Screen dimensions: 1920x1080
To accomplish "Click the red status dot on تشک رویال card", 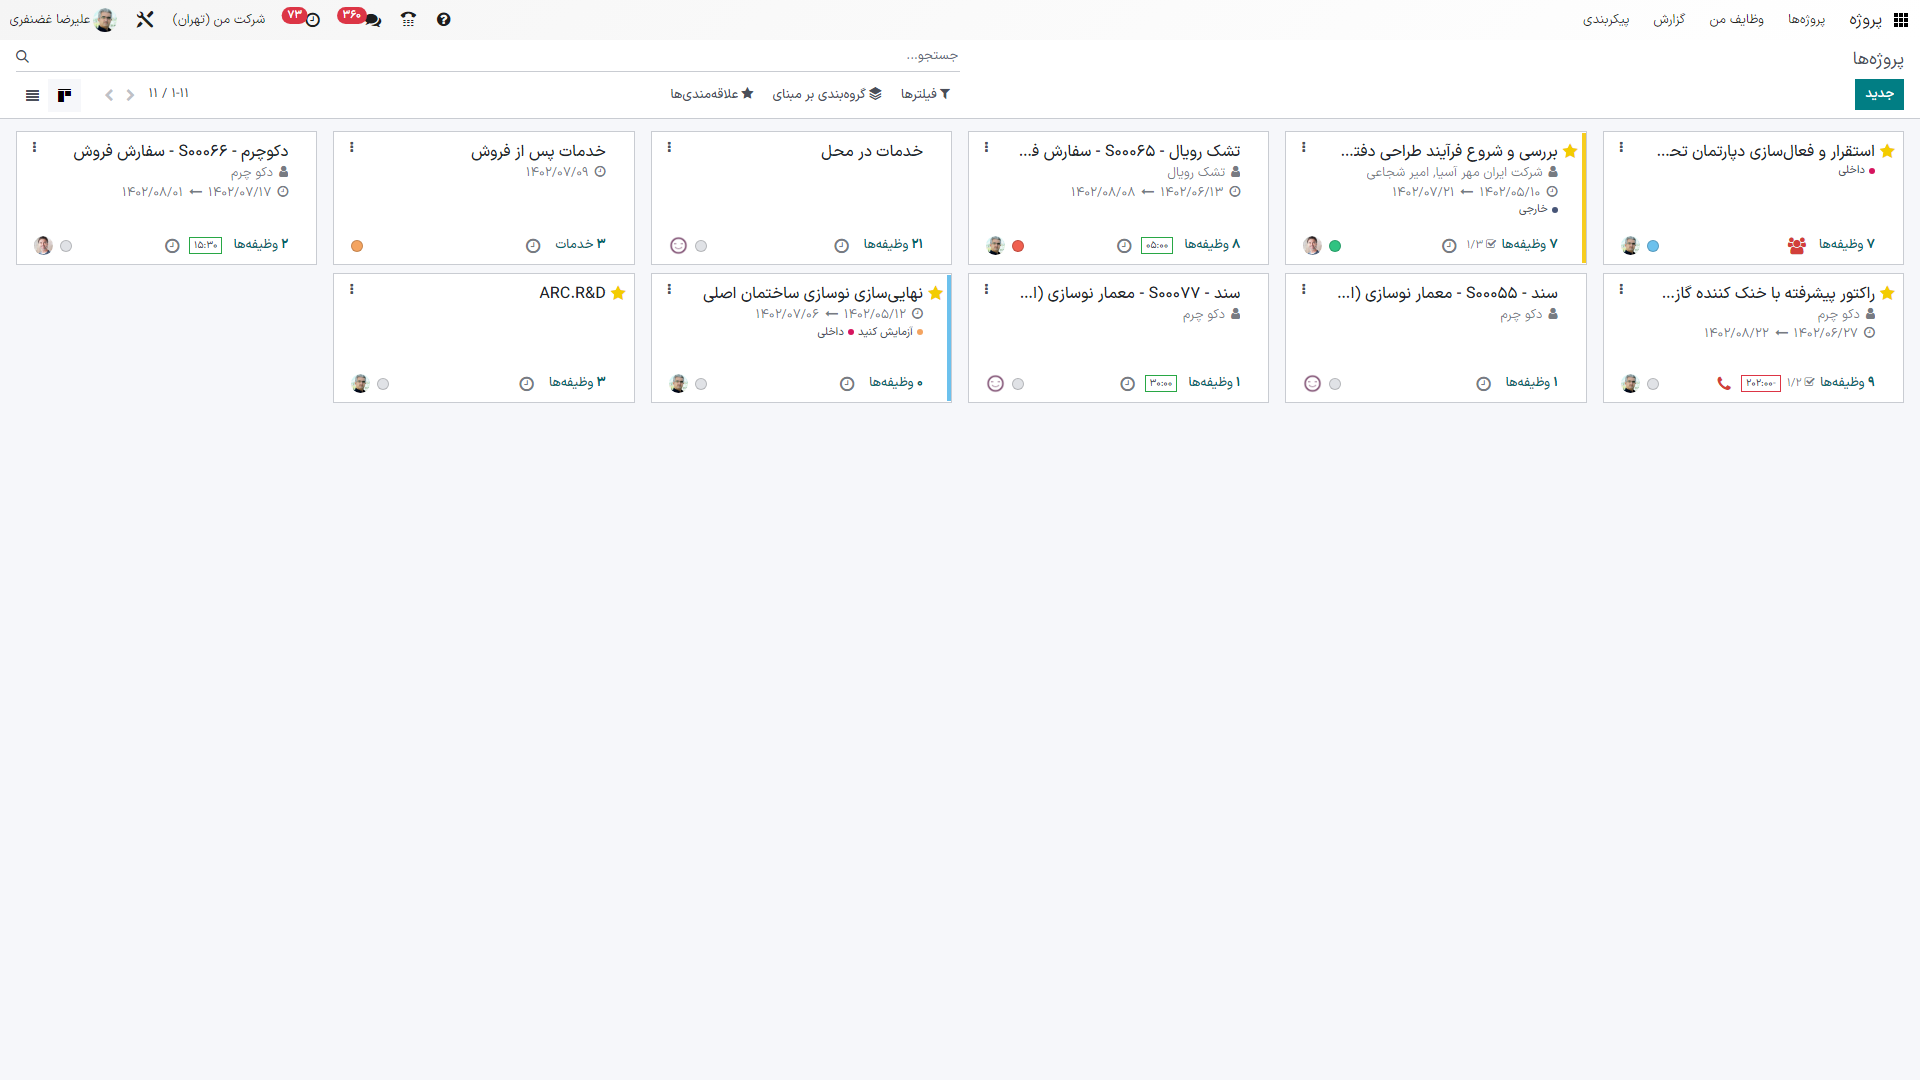I will tap(1018, 246).
